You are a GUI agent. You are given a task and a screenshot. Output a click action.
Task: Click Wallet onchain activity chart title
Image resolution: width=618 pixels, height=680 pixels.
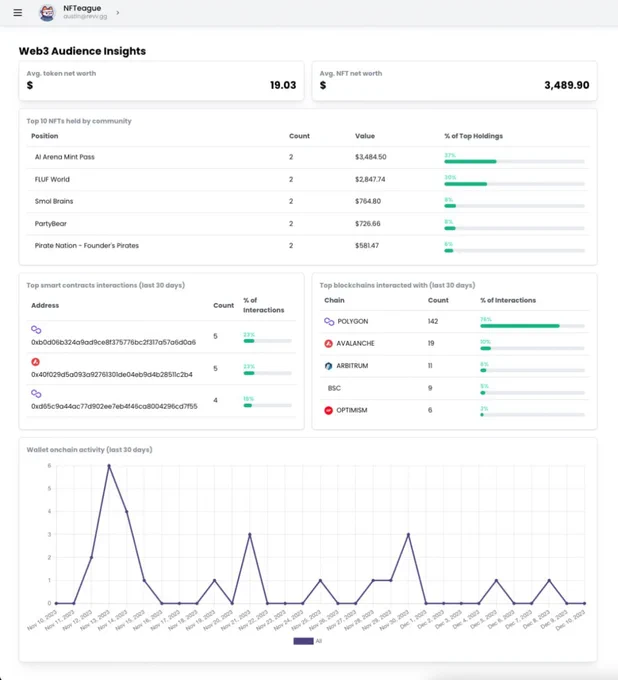[x=89, y=450]
